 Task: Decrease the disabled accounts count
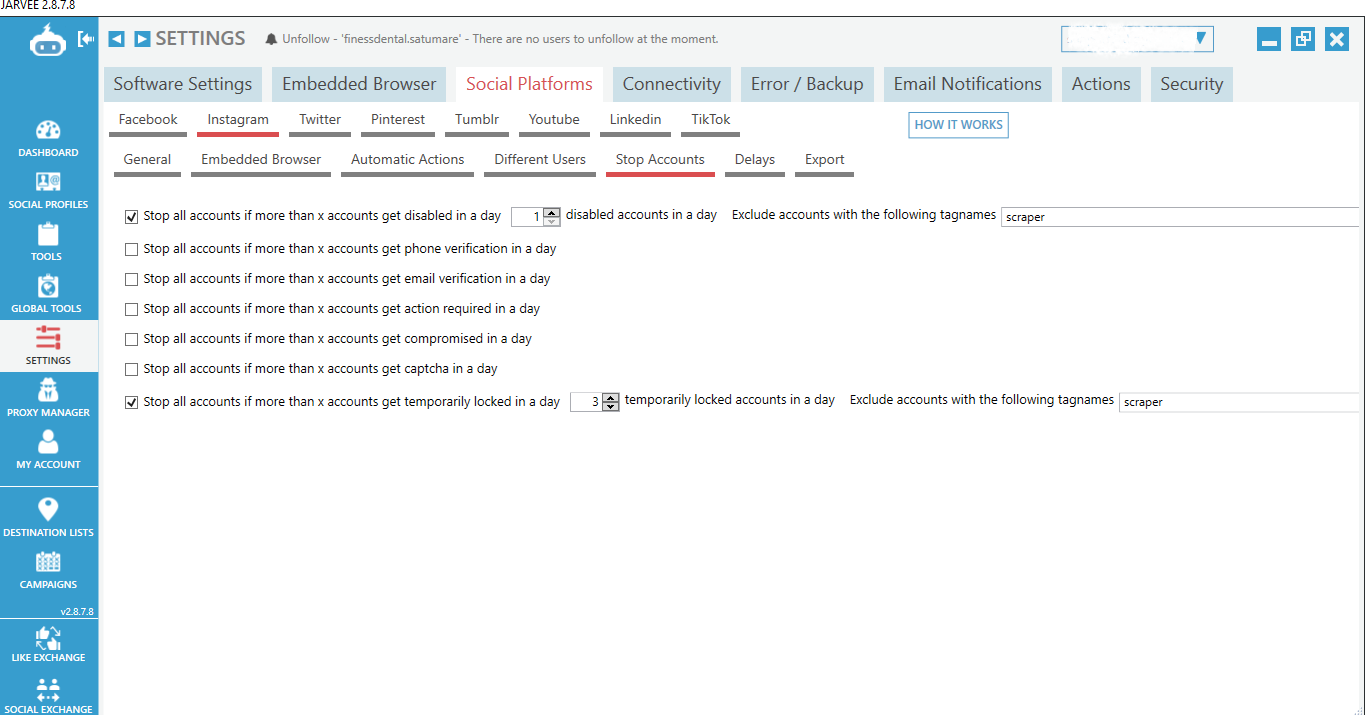pos(551,221)
